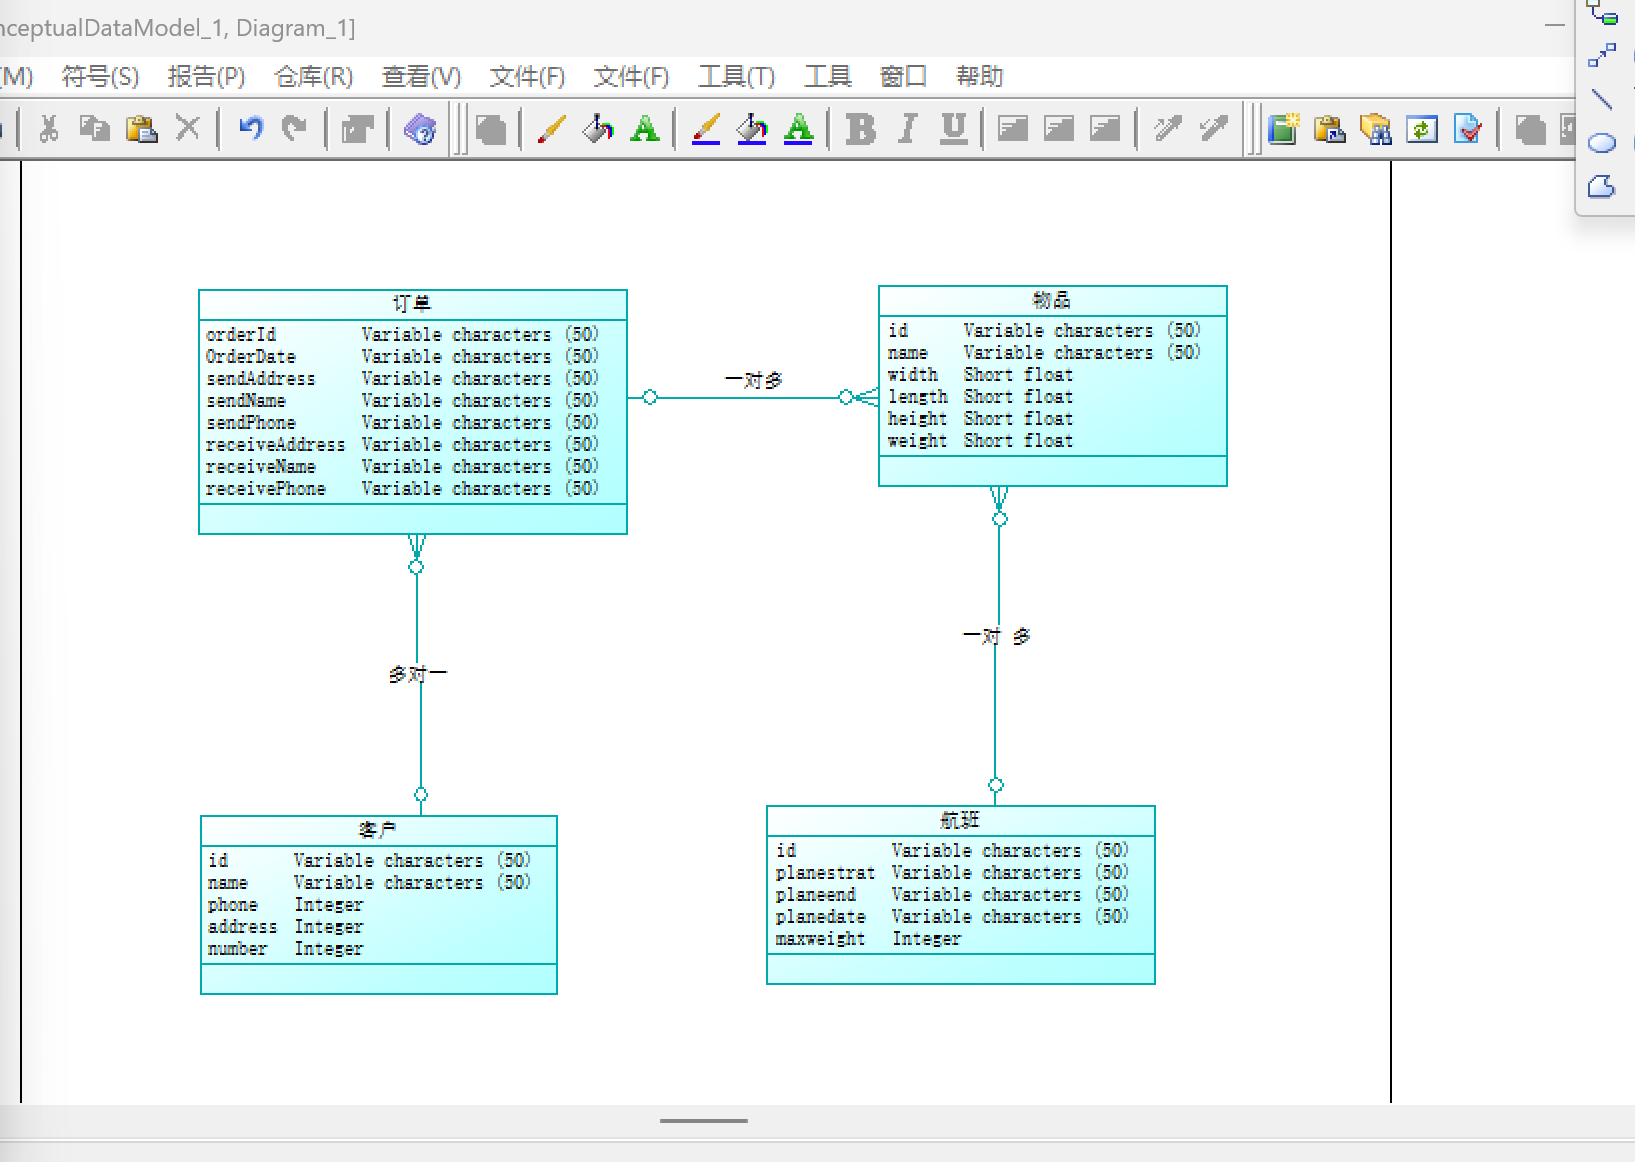The image size is (1635, 1162).
Task: Toggle Bold text formatting
Action: point(860,129)
